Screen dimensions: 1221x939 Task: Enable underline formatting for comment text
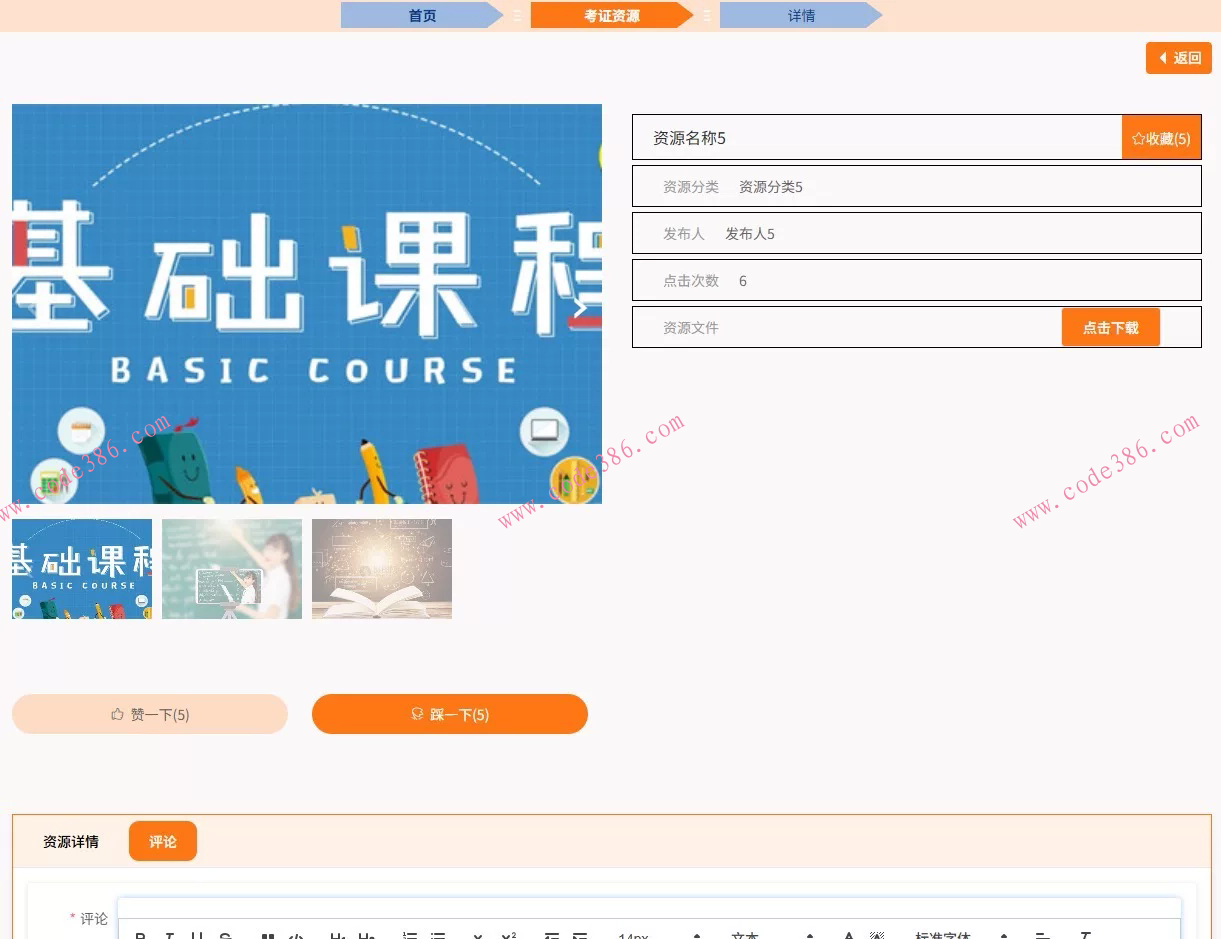(197, 936)
